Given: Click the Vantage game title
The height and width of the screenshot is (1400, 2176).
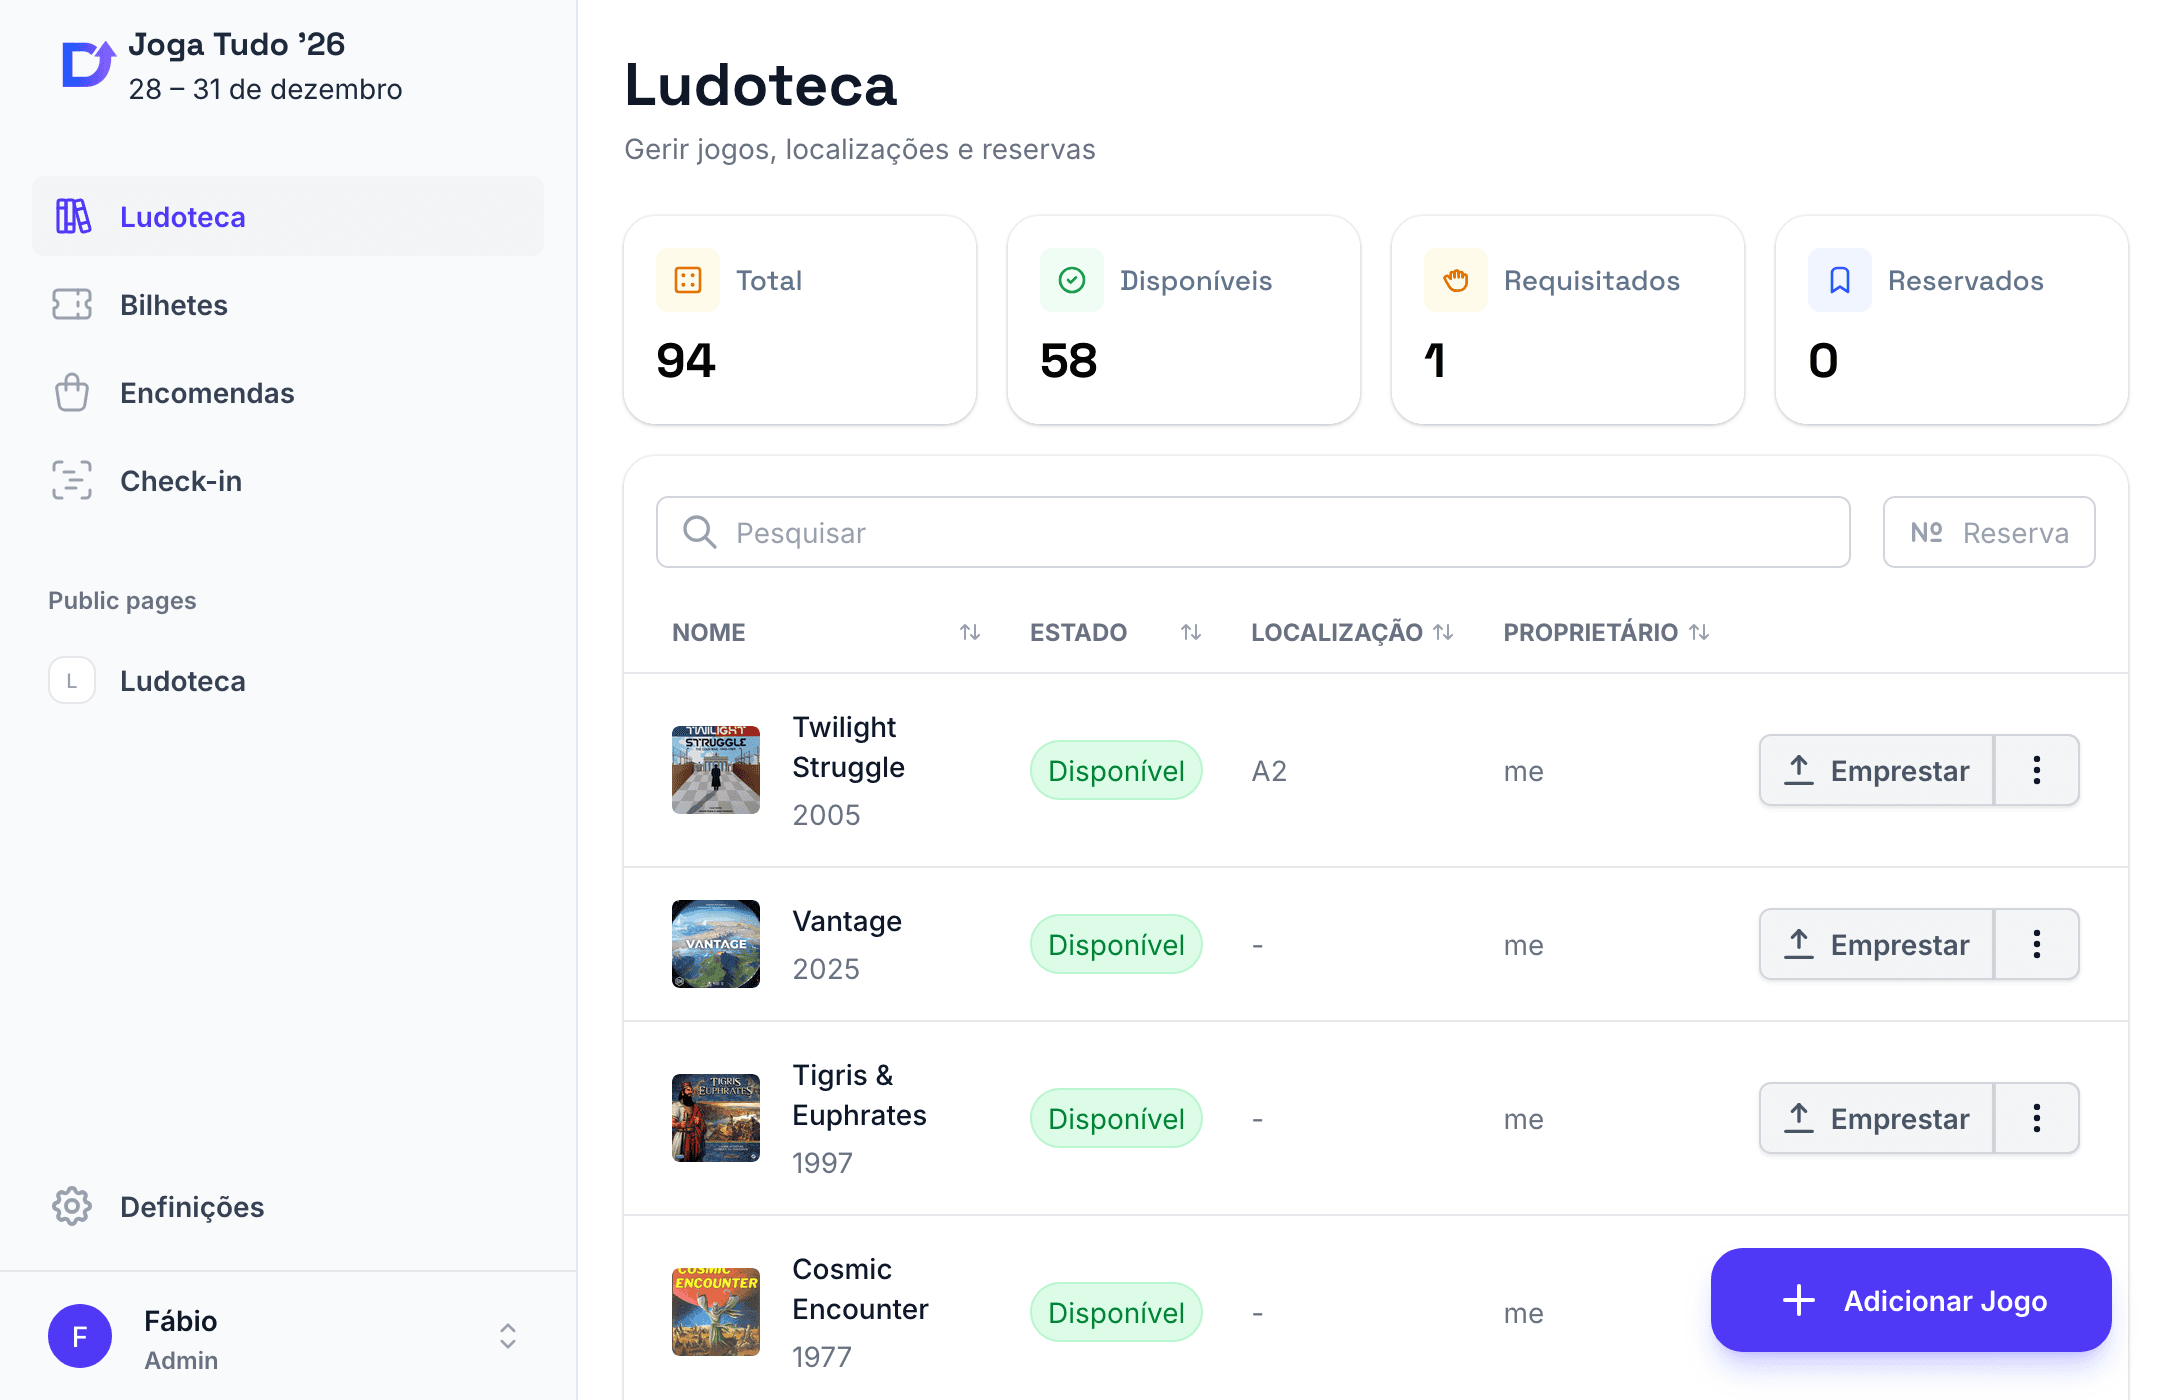Looking at the screenshot, I should (847, 920).
